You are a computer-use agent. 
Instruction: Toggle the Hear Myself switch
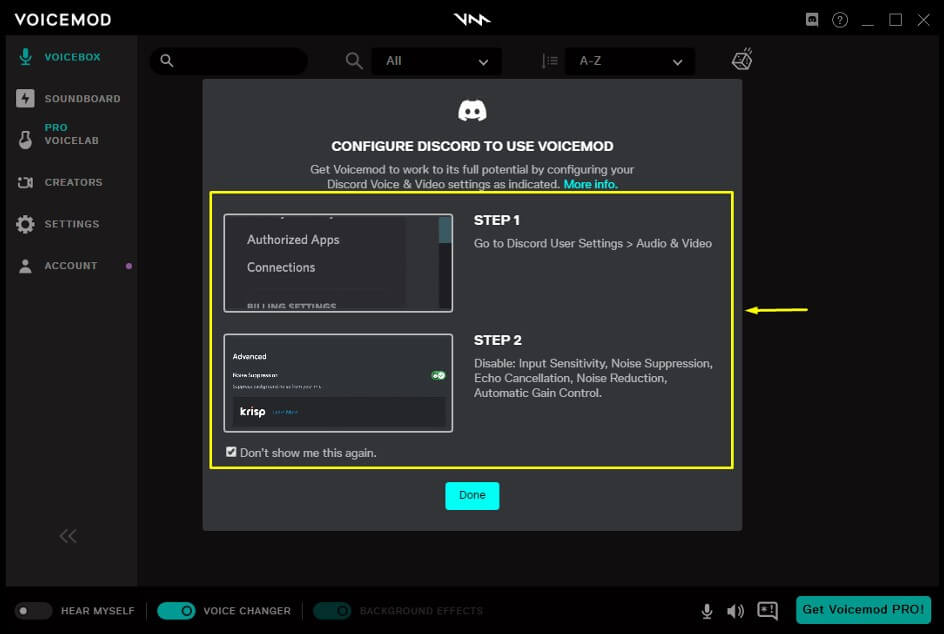34,611
